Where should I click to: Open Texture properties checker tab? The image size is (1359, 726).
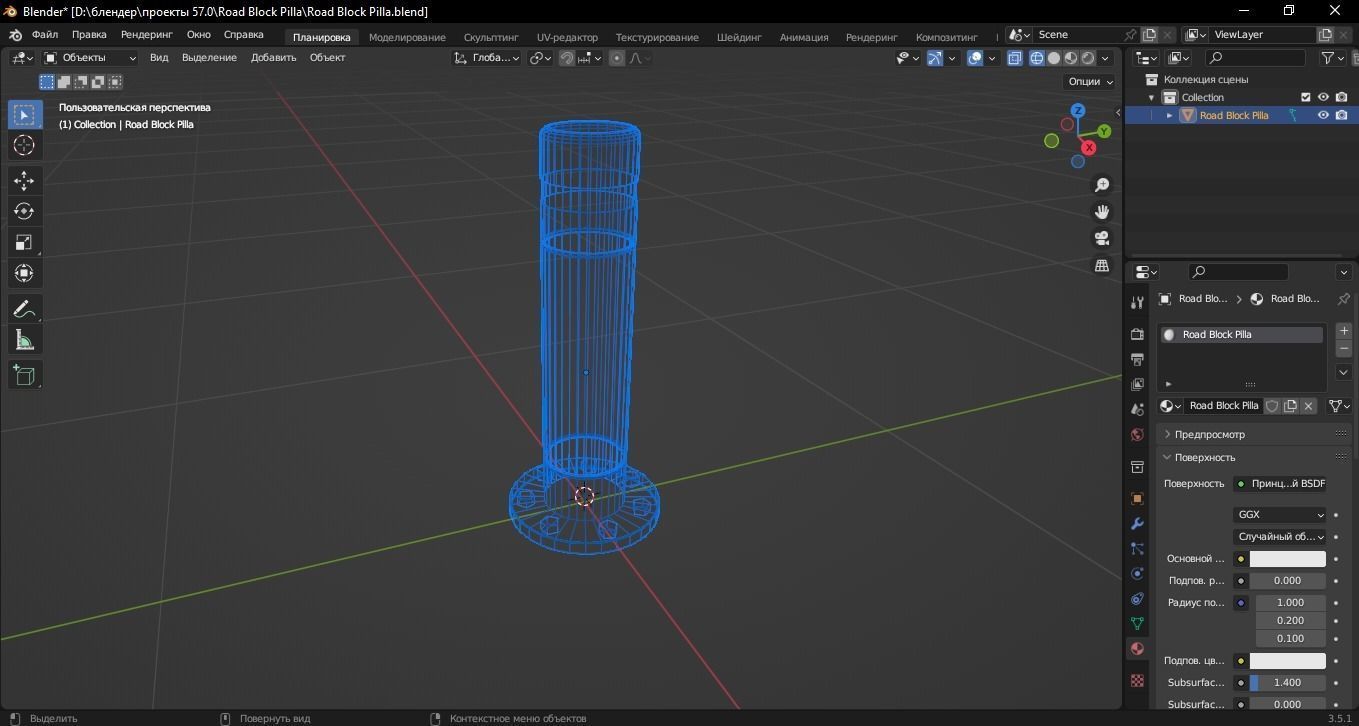pyautogui.click(x=1137, y=680)
